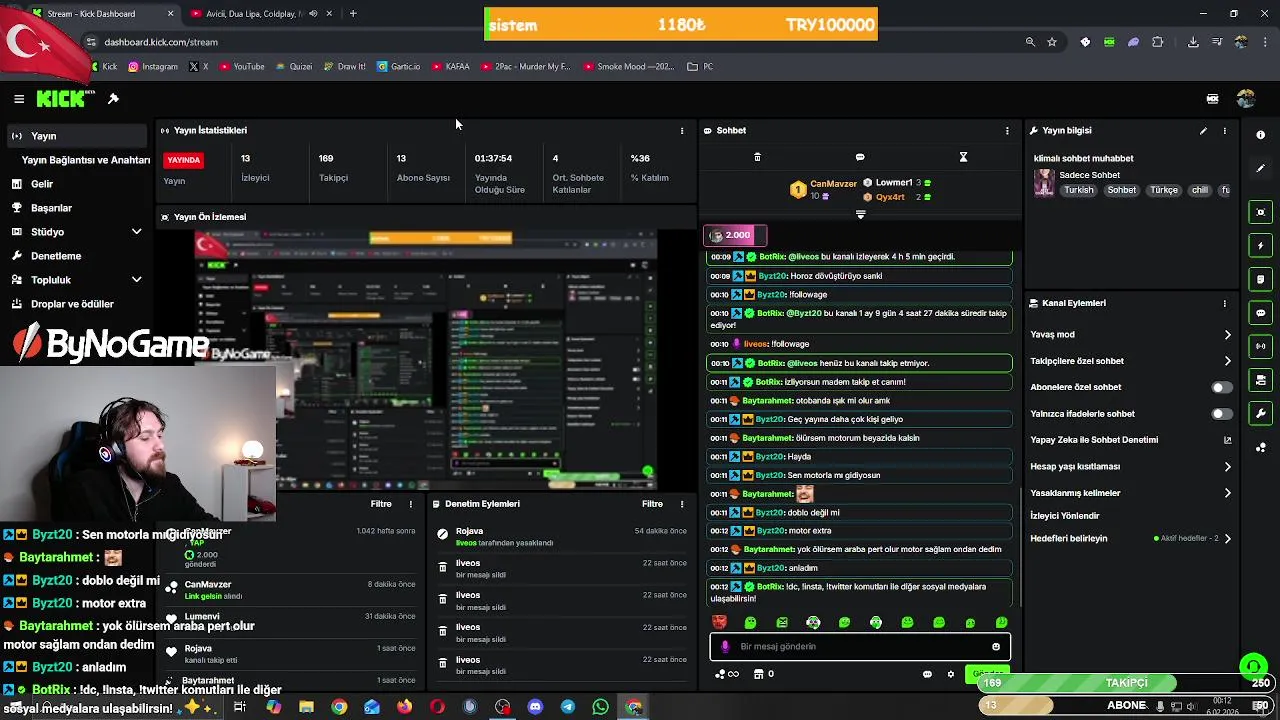
Task: Click the pin icon next to Kick logo
Action: [113, 99]
